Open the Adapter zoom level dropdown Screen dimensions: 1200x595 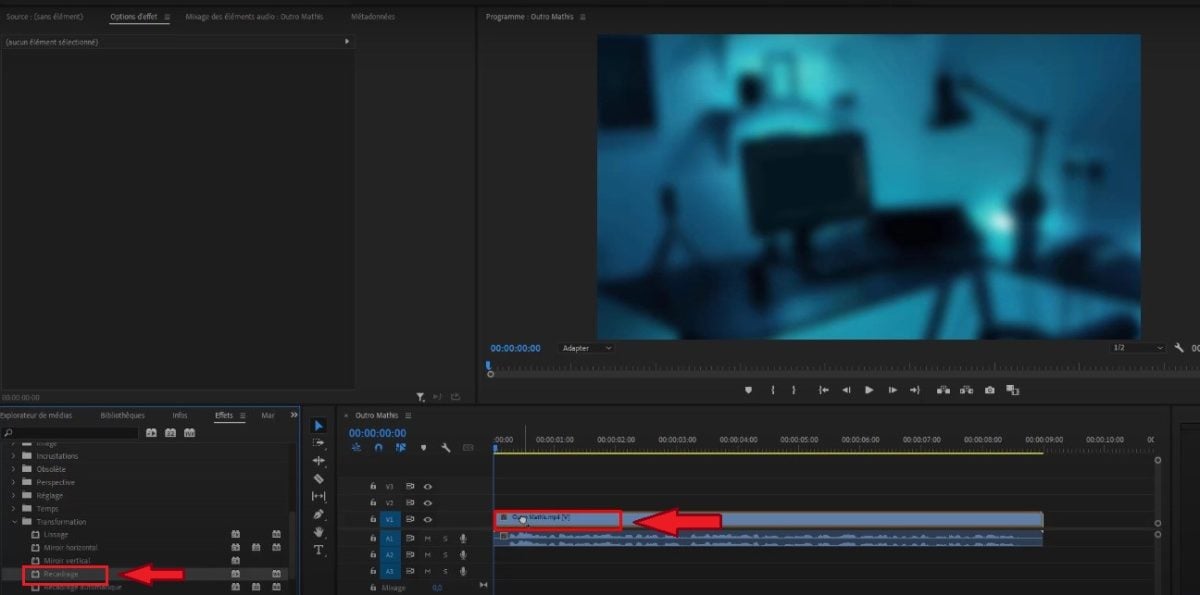tap(586, 348)
